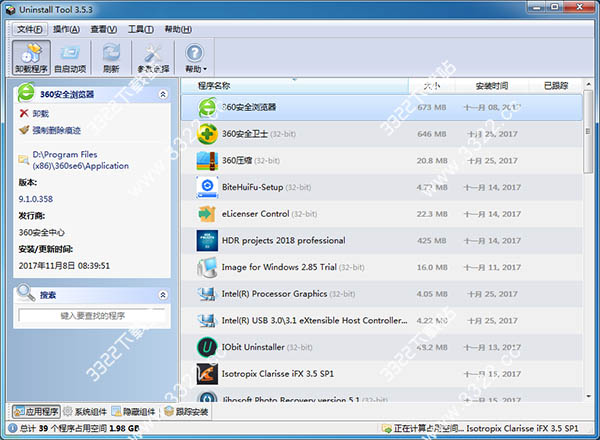Open the 查看(V) menu
The image size is (600, 440).
[103, 29]
